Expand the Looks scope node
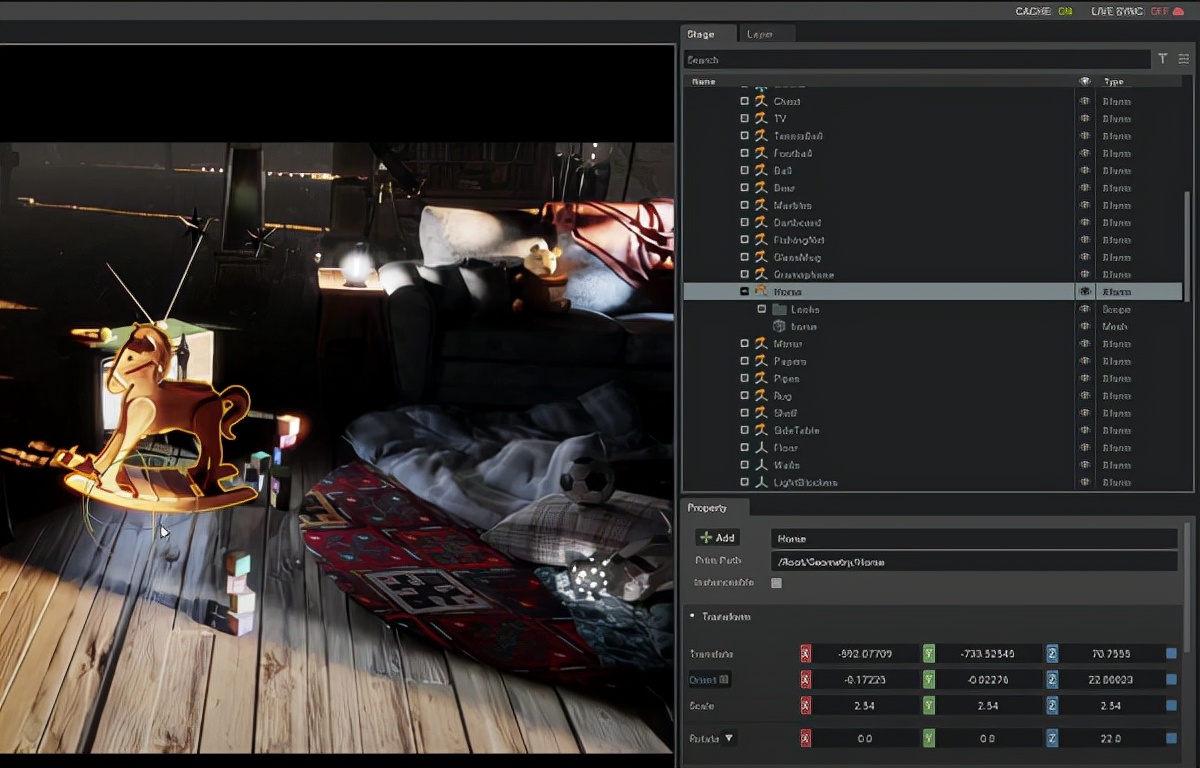 point(761,309)
